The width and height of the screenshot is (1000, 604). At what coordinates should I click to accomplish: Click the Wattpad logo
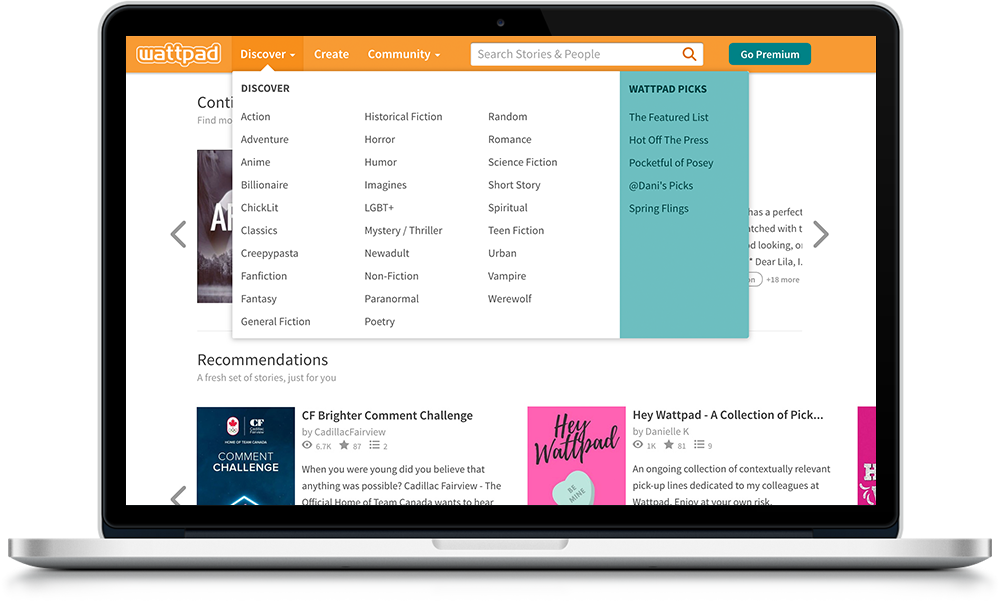pyautogui.click(x=179, y=54)
